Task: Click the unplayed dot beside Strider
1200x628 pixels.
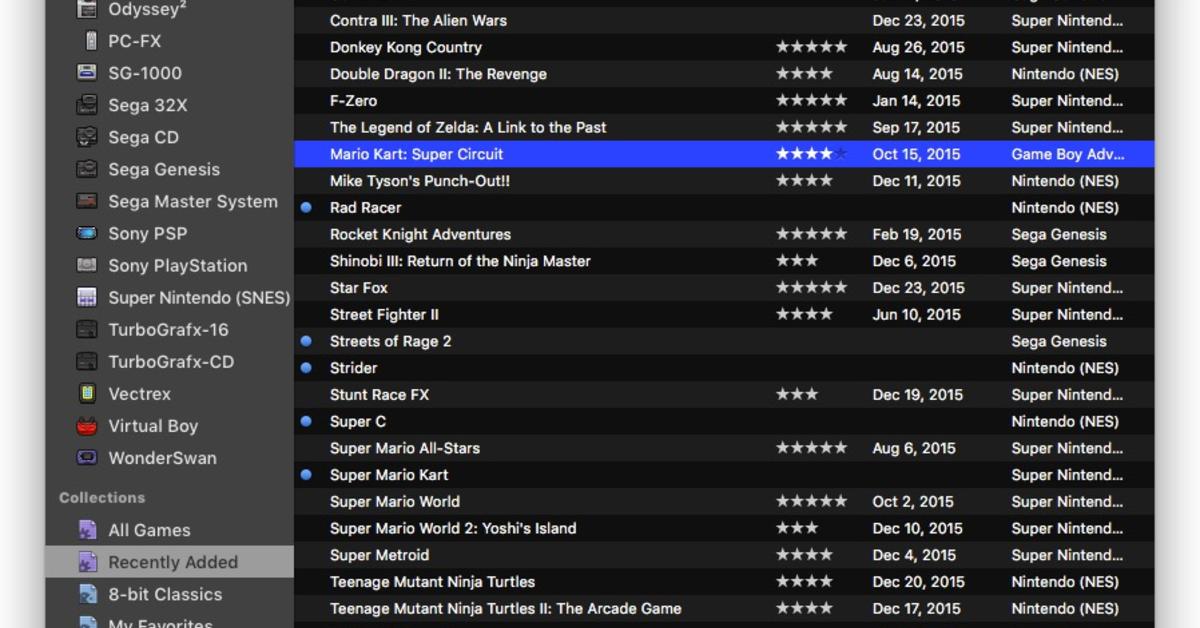Action: pos(306,368)
